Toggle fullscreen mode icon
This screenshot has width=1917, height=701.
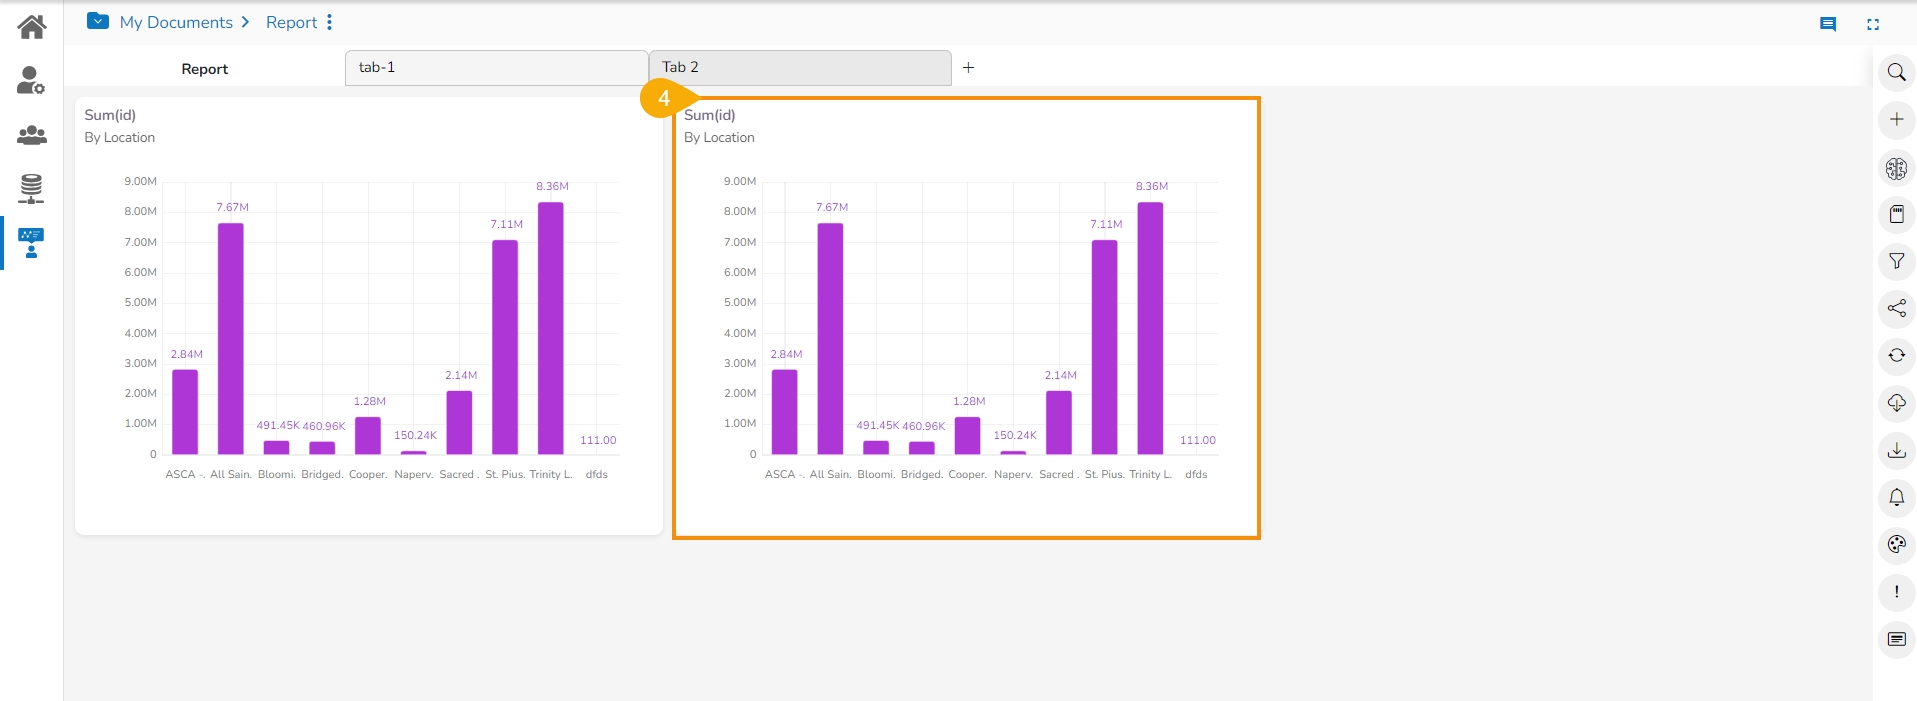tap(1873, 24)
